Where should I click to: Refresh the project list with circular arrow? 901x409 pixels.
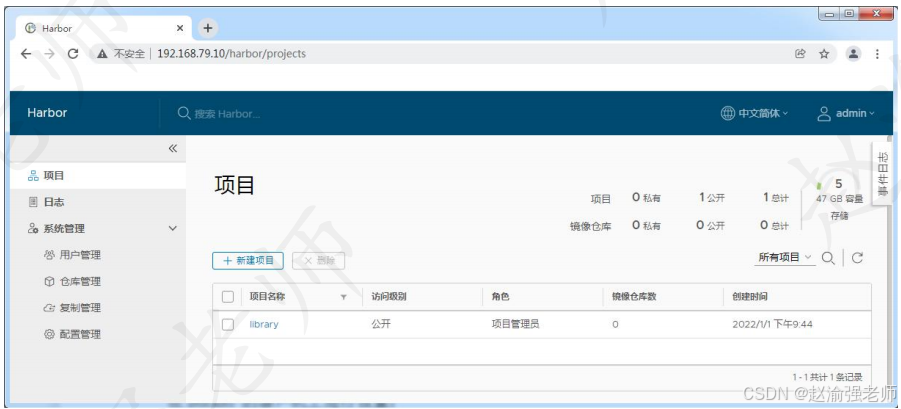[857, 258]
